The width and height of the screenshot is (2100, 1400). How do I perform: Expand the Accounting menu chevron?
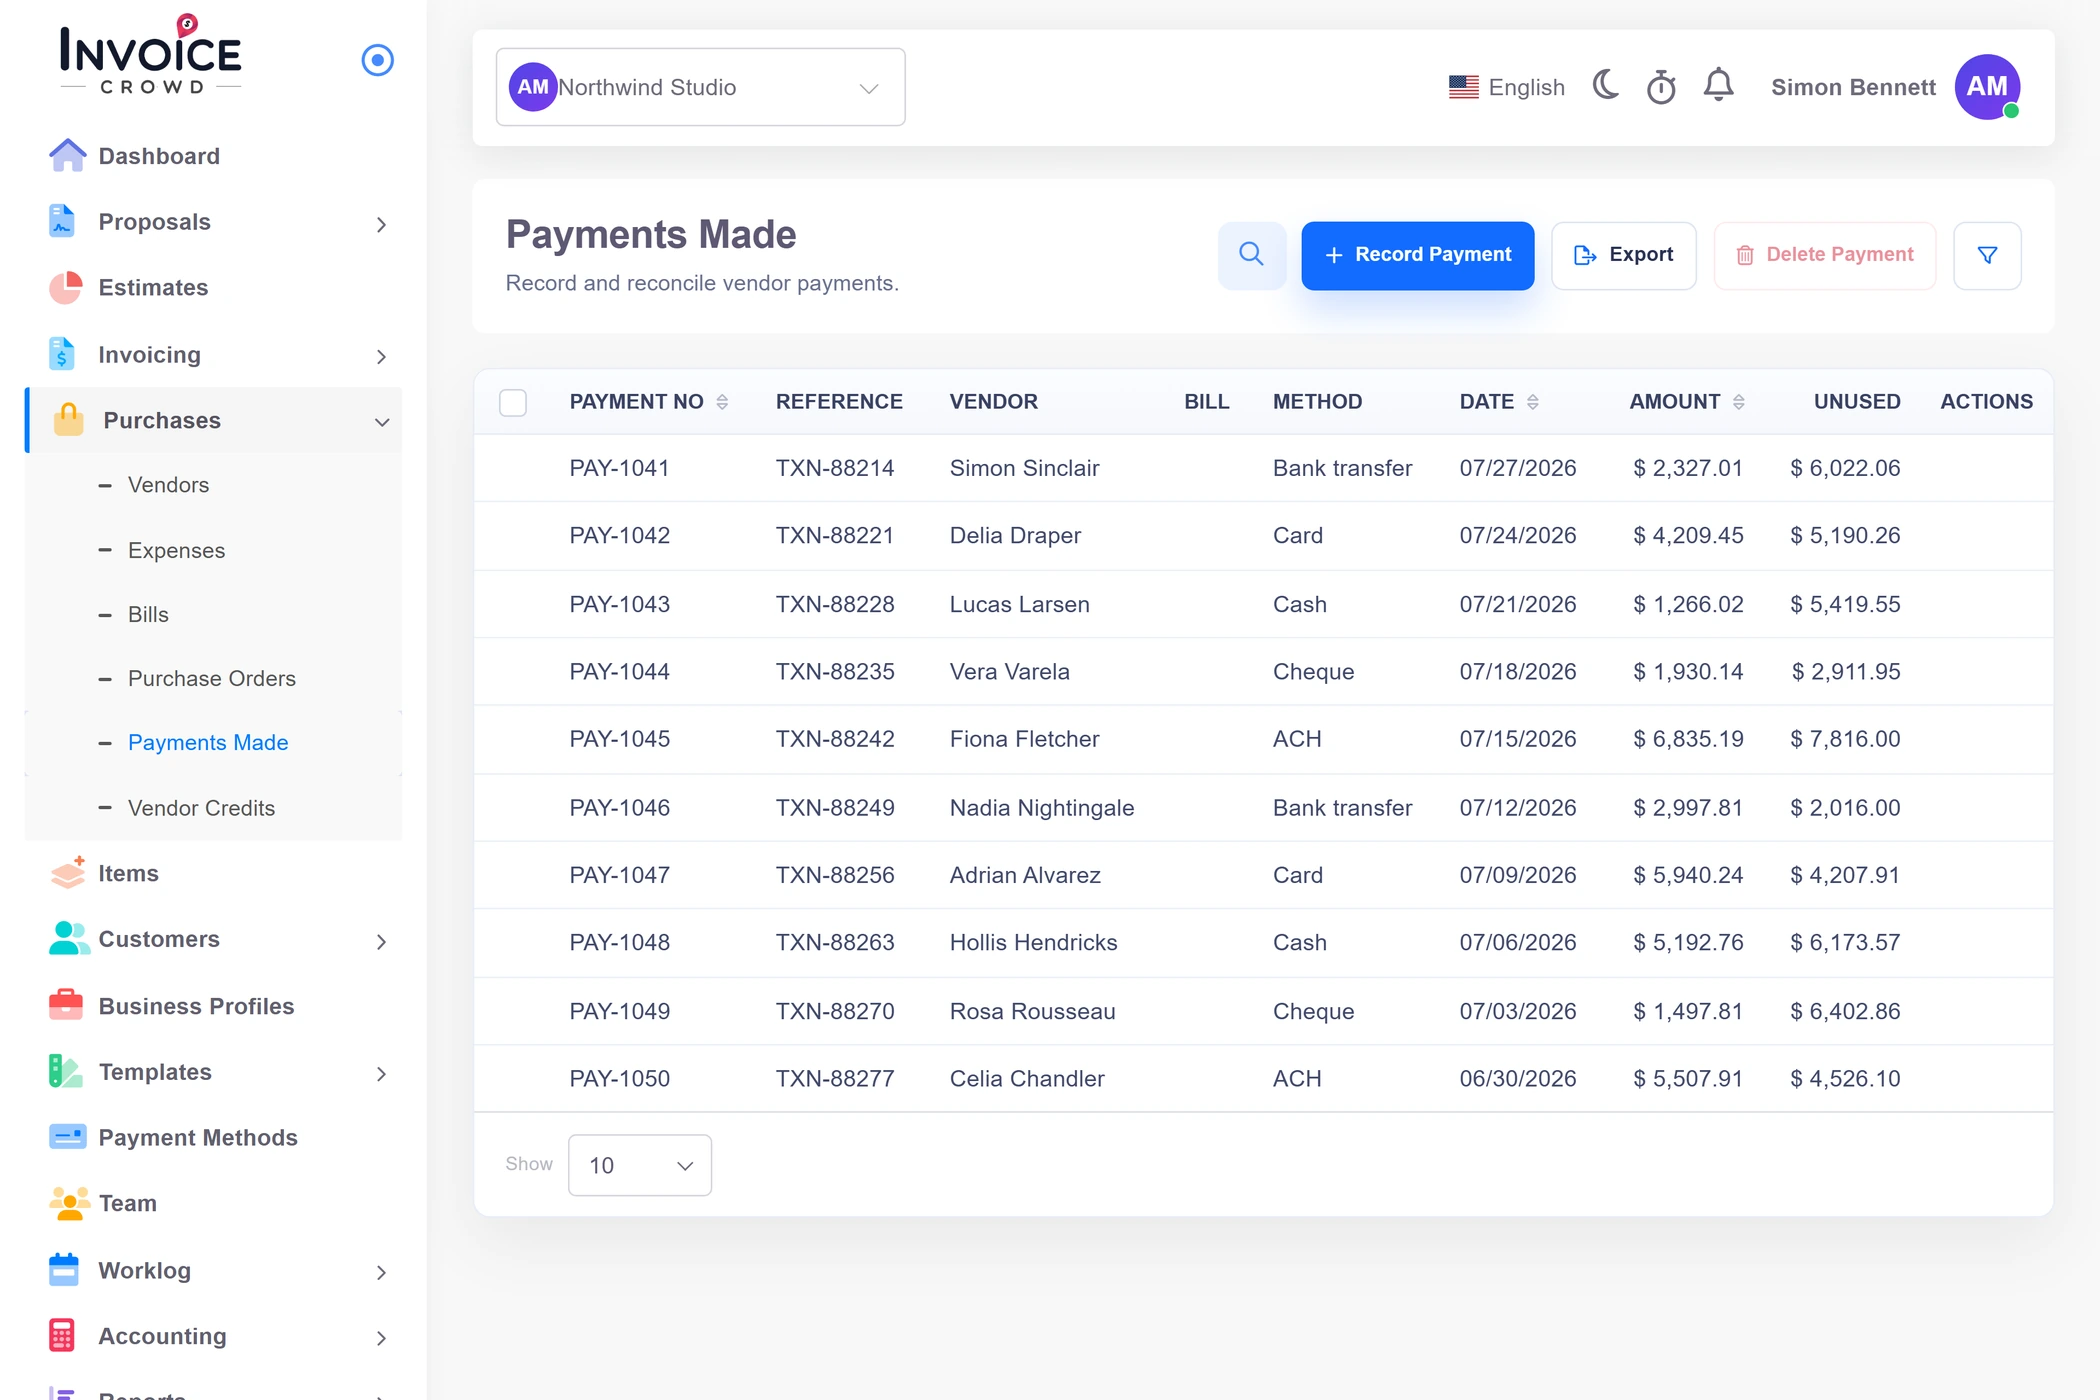(x=381, y=1338)
